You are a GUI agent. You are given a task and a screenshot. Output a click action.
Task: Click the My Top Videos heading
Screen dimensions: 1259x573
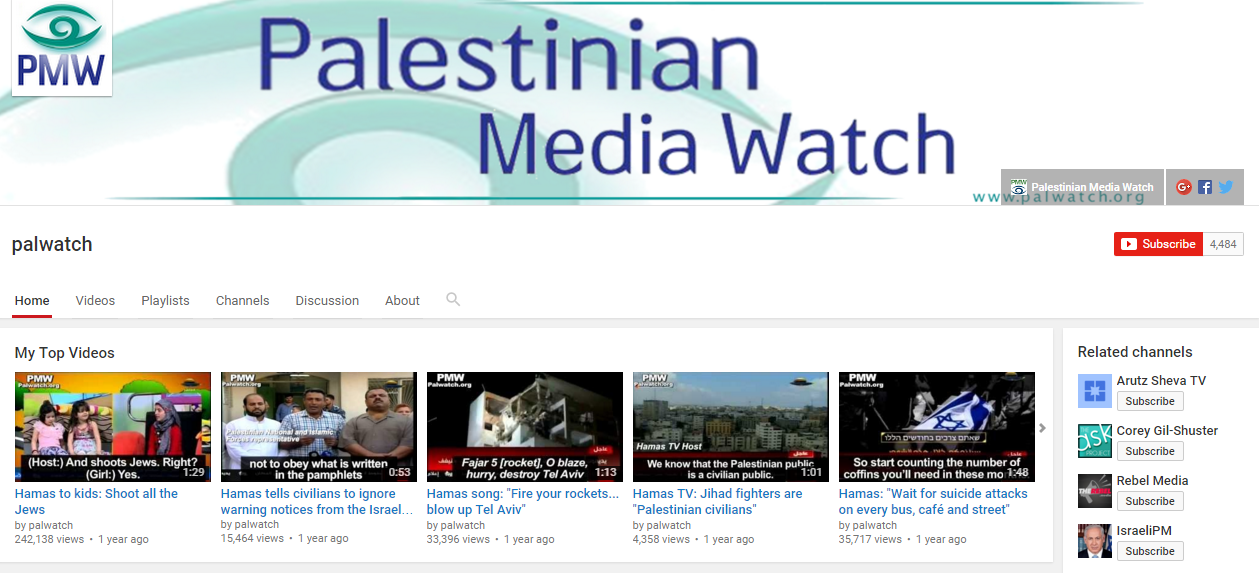click(x=65, y=353)
